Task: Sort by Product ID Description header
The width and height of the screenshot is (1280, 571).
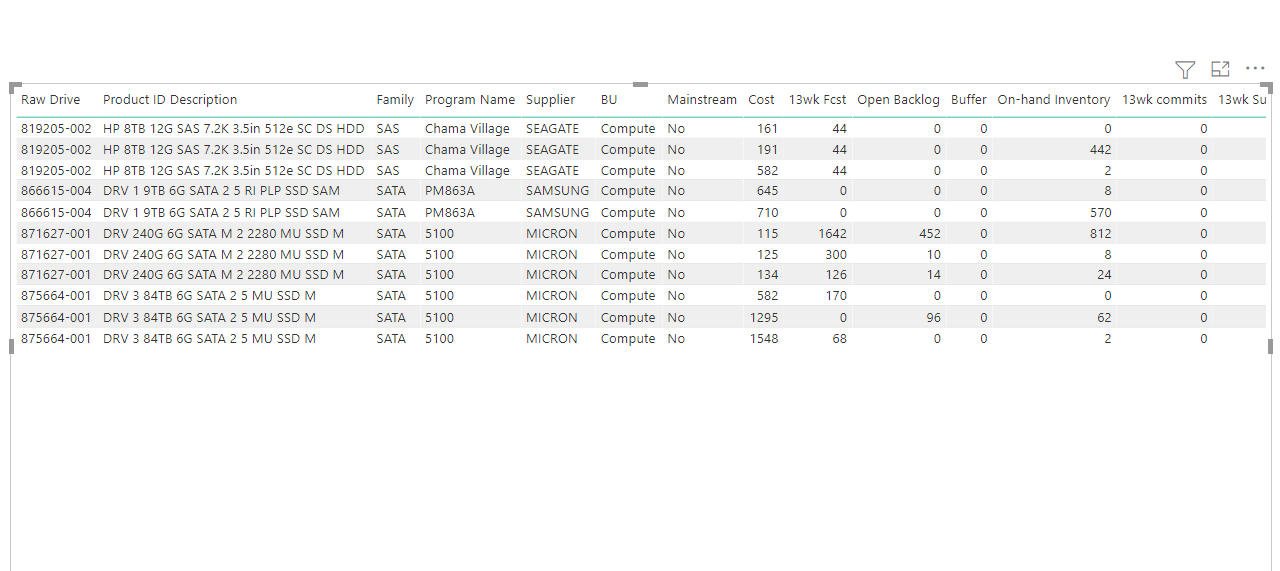Action: click(x=170, y=100)
